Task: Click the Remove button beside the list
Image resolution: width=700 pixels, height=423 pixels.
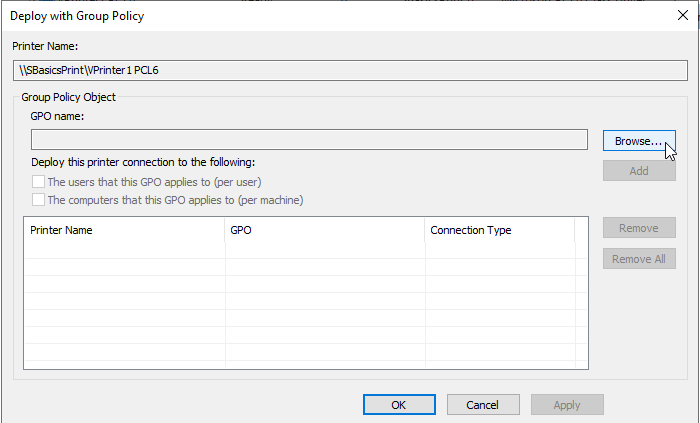Action: tap(639, 228)
